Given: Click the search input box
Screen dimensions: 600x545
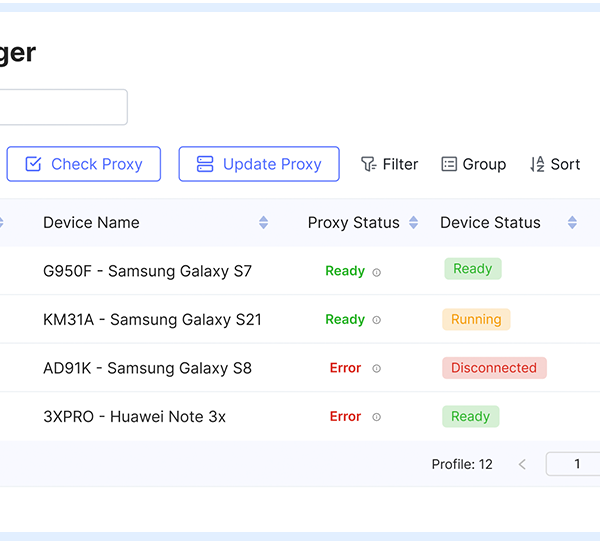Looking at the screenshot, I should coord(64,107).
